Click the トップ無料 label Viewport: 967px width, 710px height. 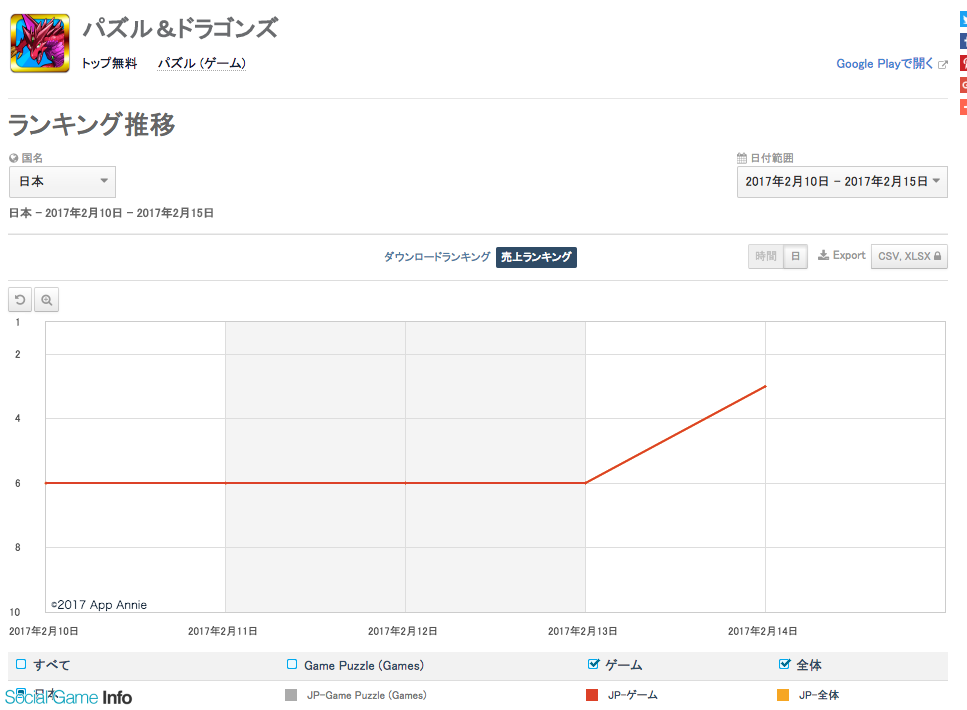(109, 63)
